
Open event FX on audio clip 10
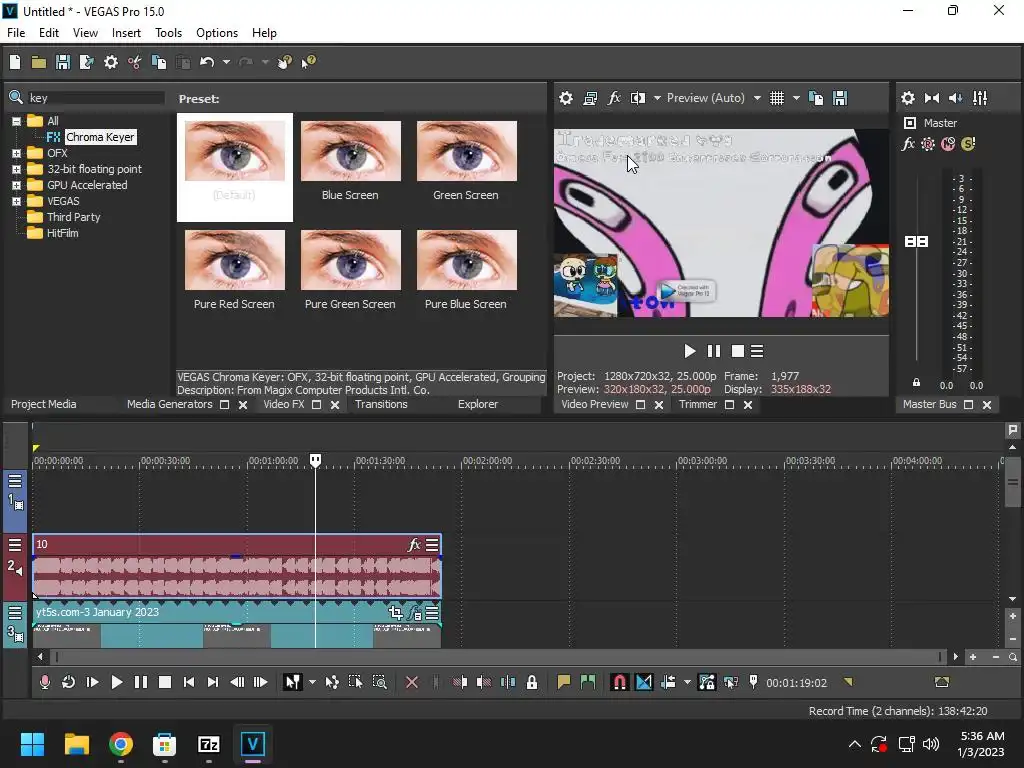click(x=413, y=545)
